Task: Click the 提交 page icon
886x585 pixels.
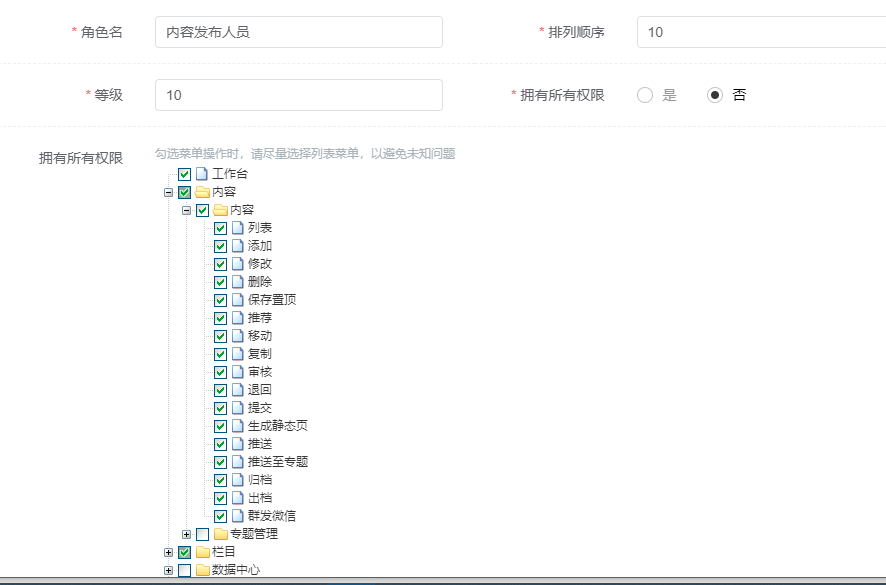Action: (237, 408)
